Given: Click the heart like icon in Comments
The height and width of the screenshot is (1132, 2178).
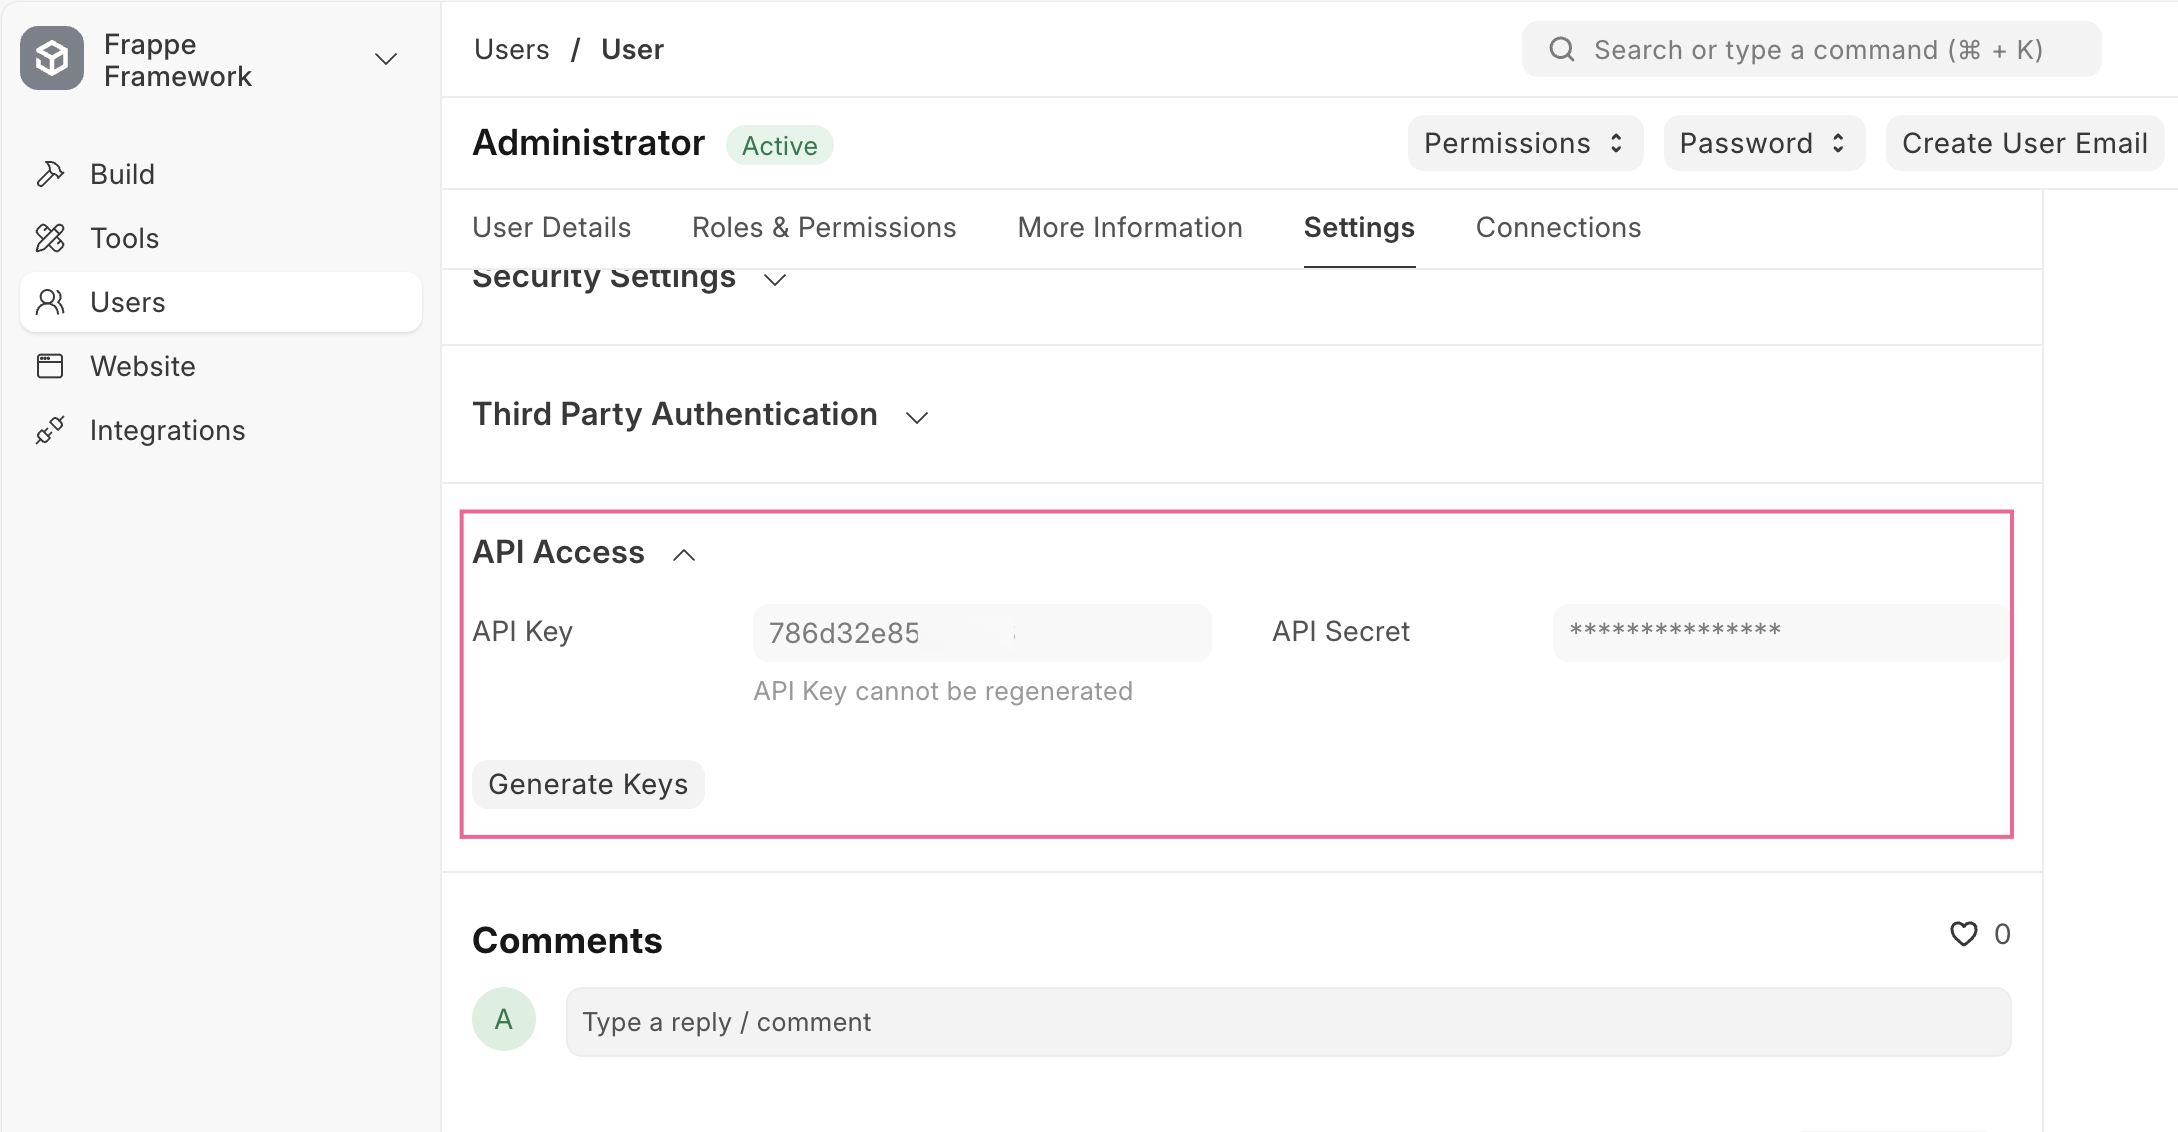Looking at the screenshot, I should 1963,934.
